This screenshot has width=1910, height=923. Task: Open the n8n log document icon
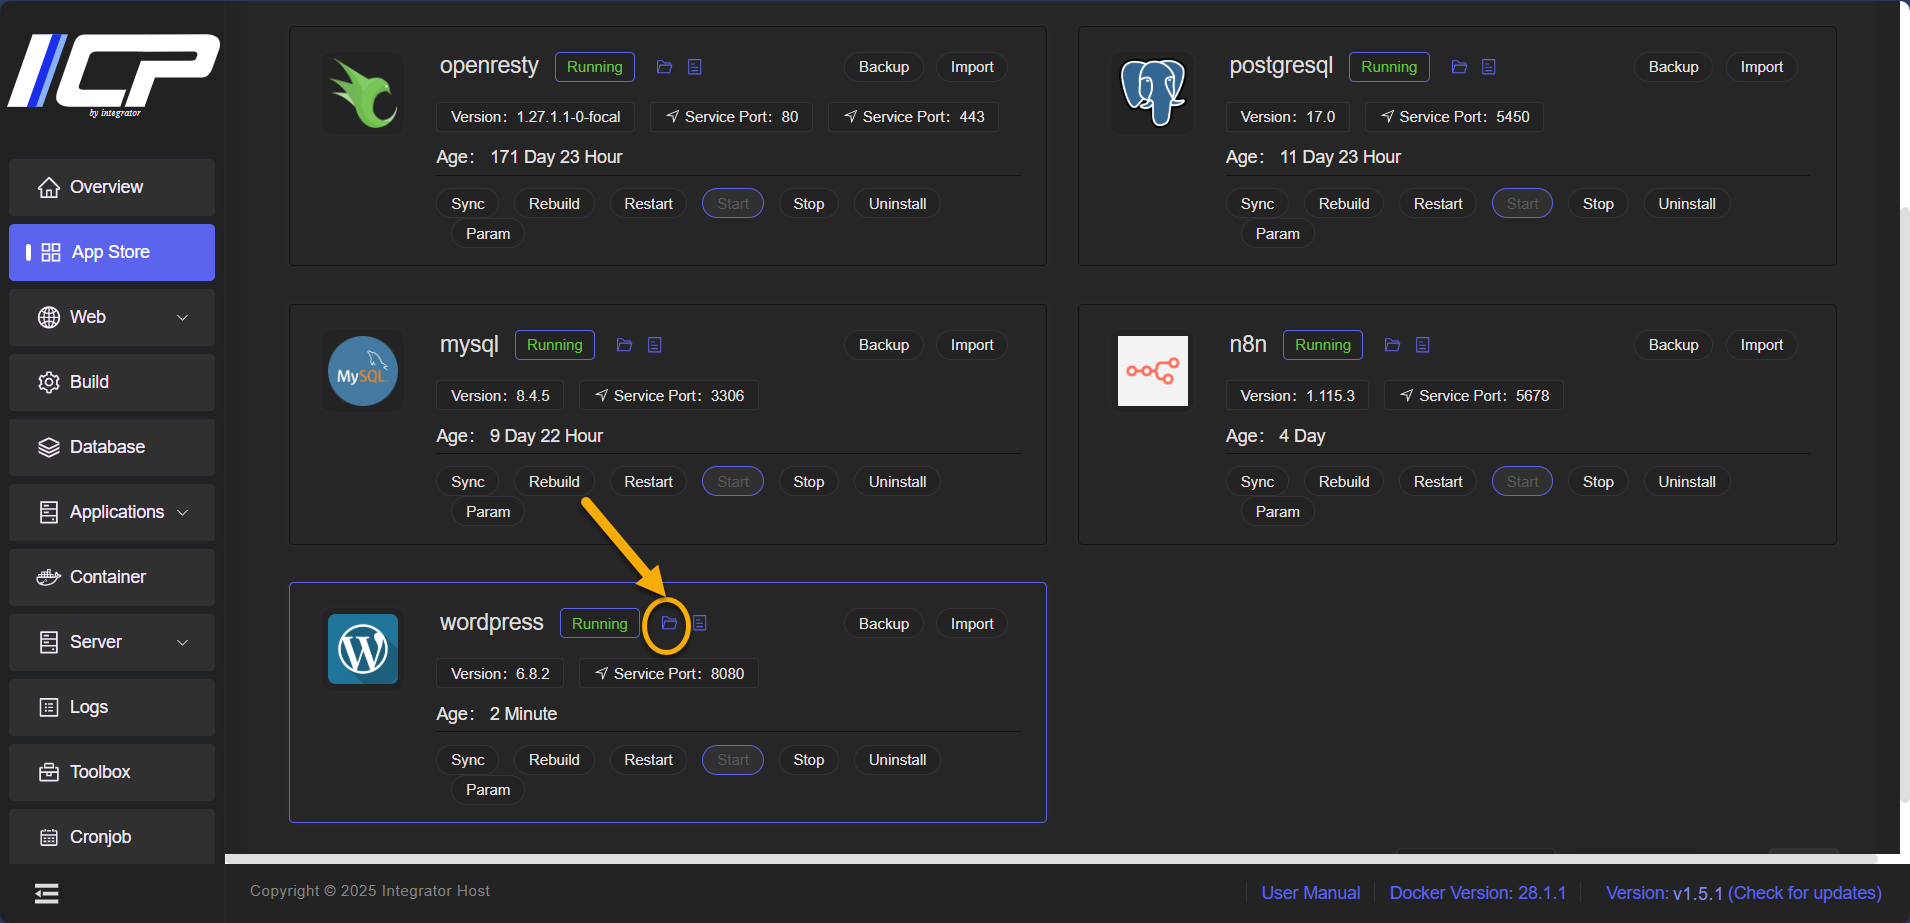pyautogui.click(x=1423, y=345)
